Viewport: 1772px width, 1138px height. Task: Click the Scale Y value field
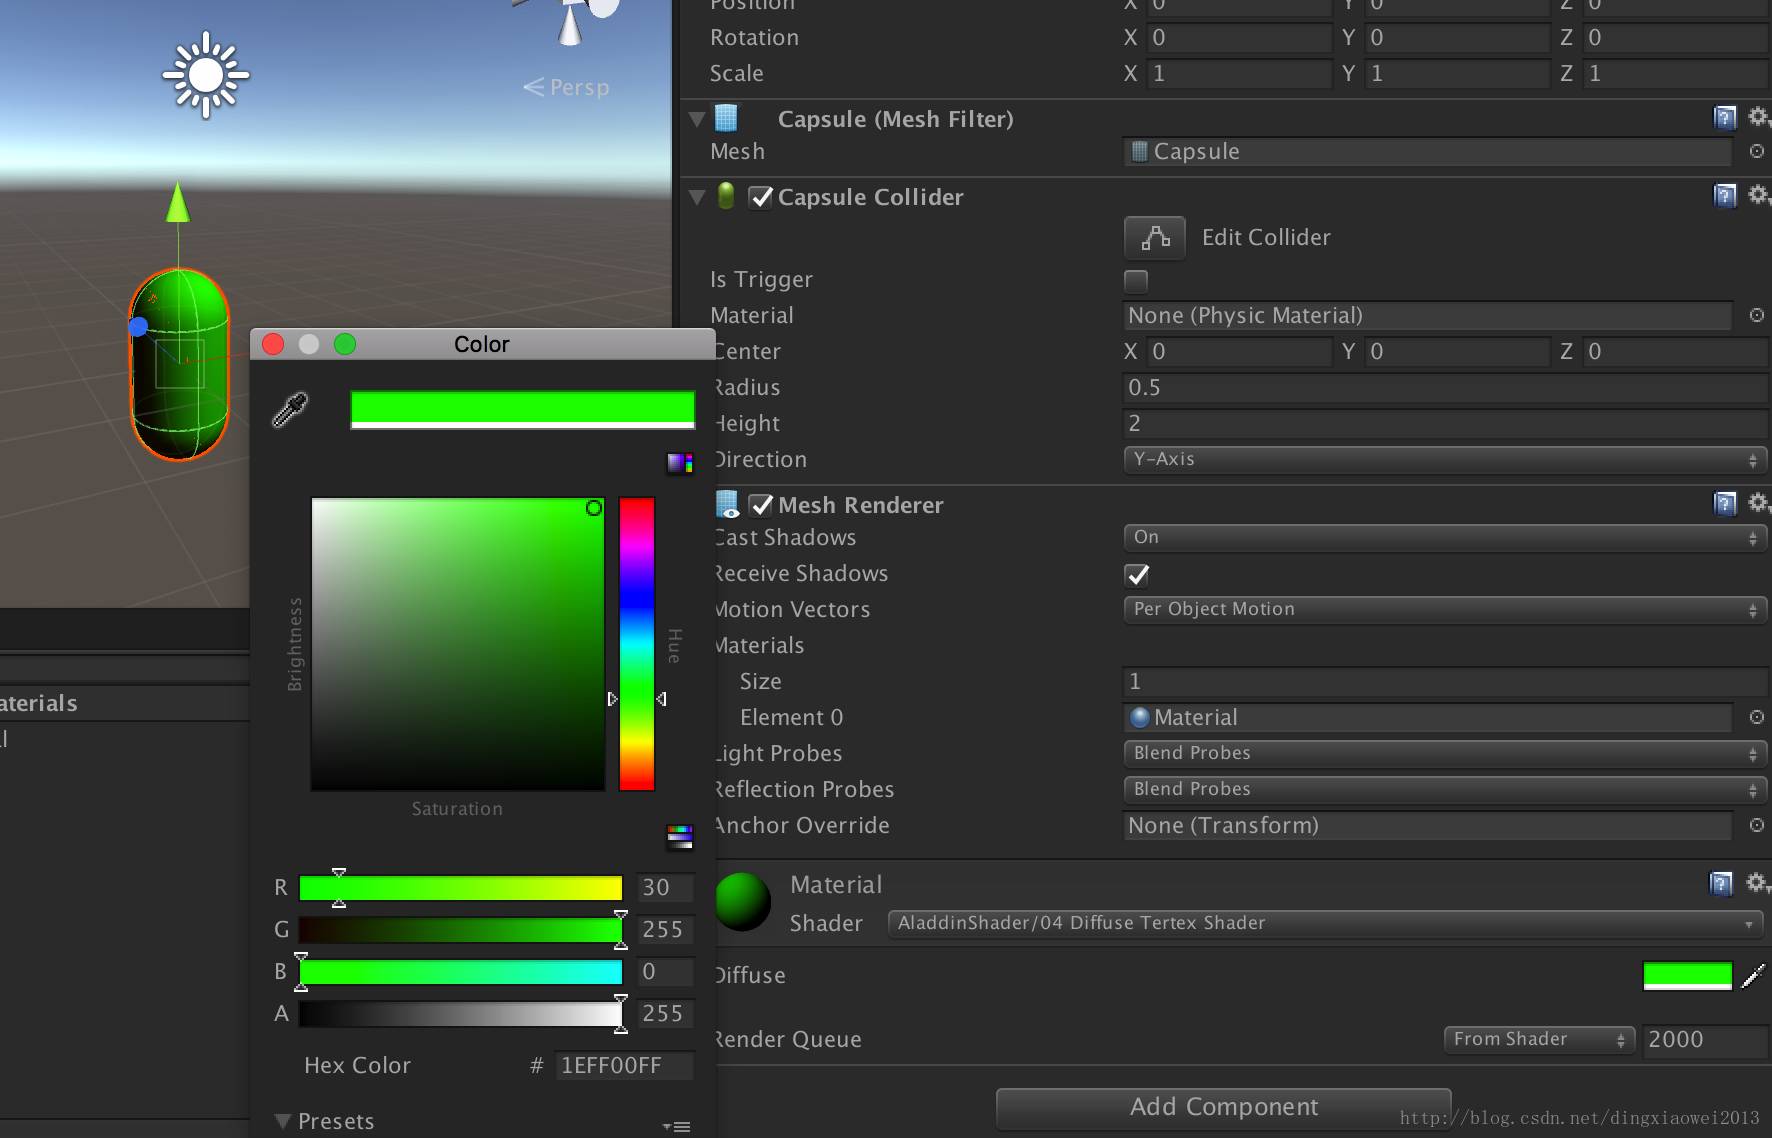[x=1459, y=73]
